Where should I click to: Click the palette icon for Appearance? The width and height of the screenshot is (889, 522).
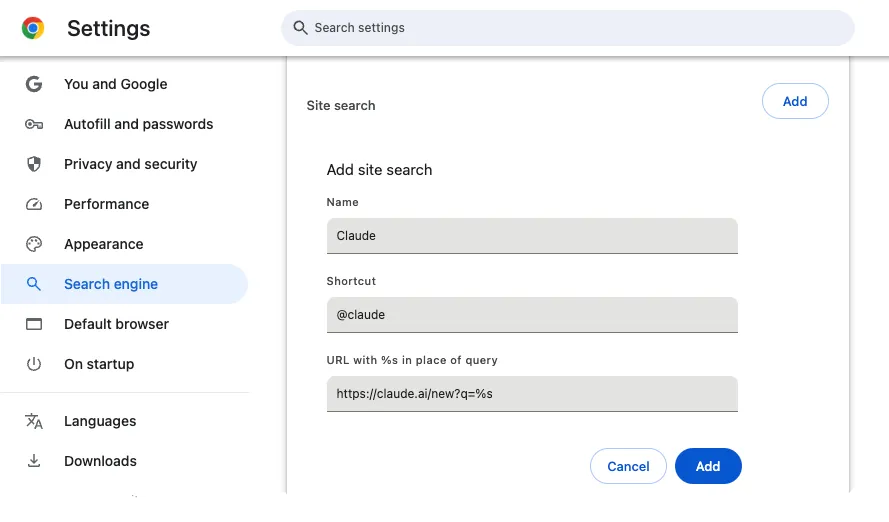[34, 244]
